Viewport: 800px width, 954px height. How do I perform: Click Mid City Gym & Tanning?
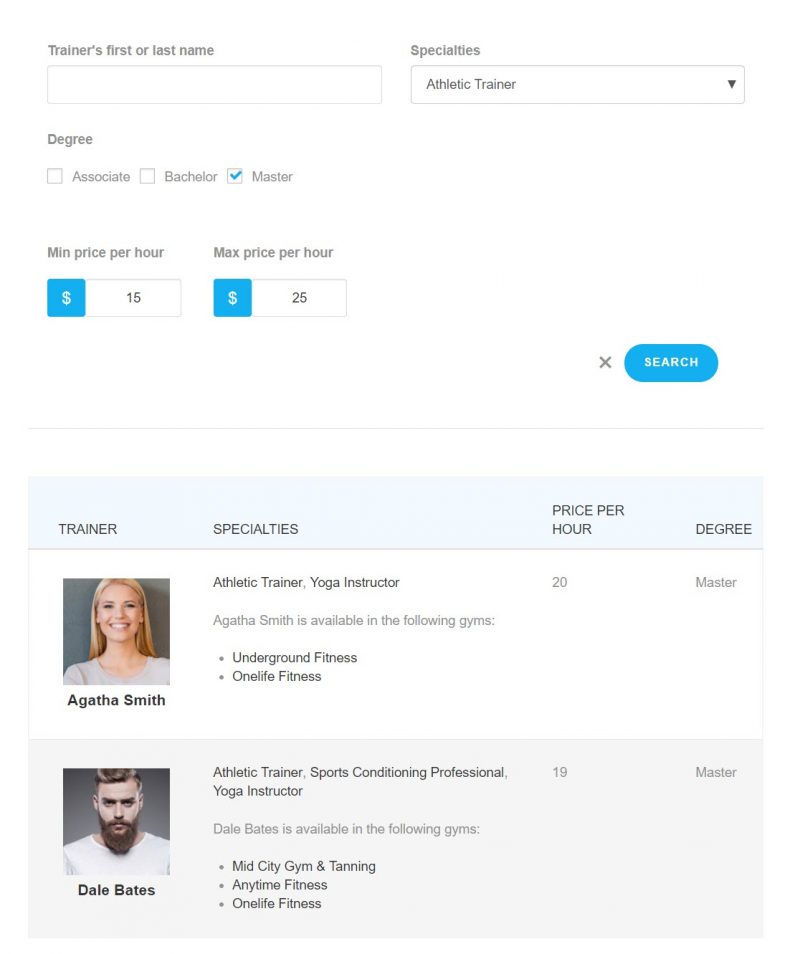tap(304, 866)
